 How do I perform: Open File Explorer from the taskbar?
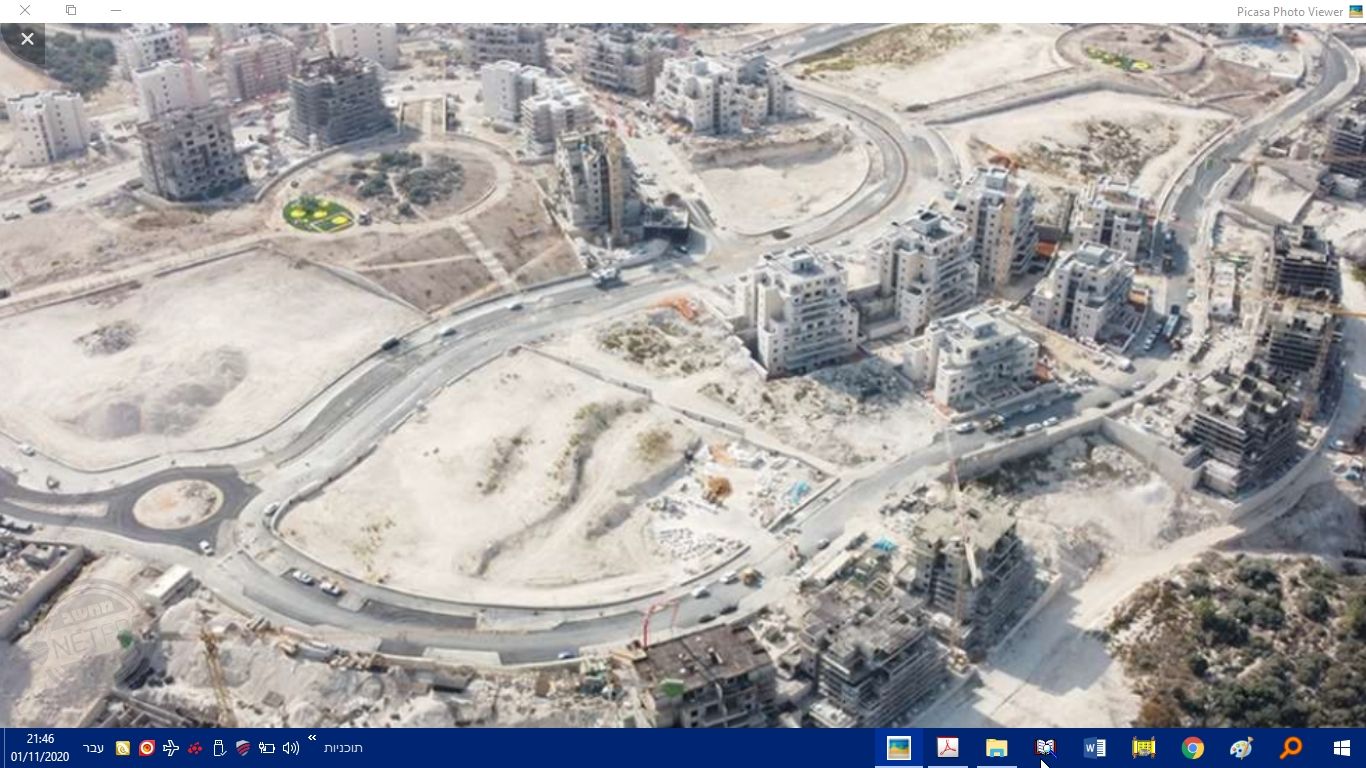pyautogui.click(x=996, y=748)
